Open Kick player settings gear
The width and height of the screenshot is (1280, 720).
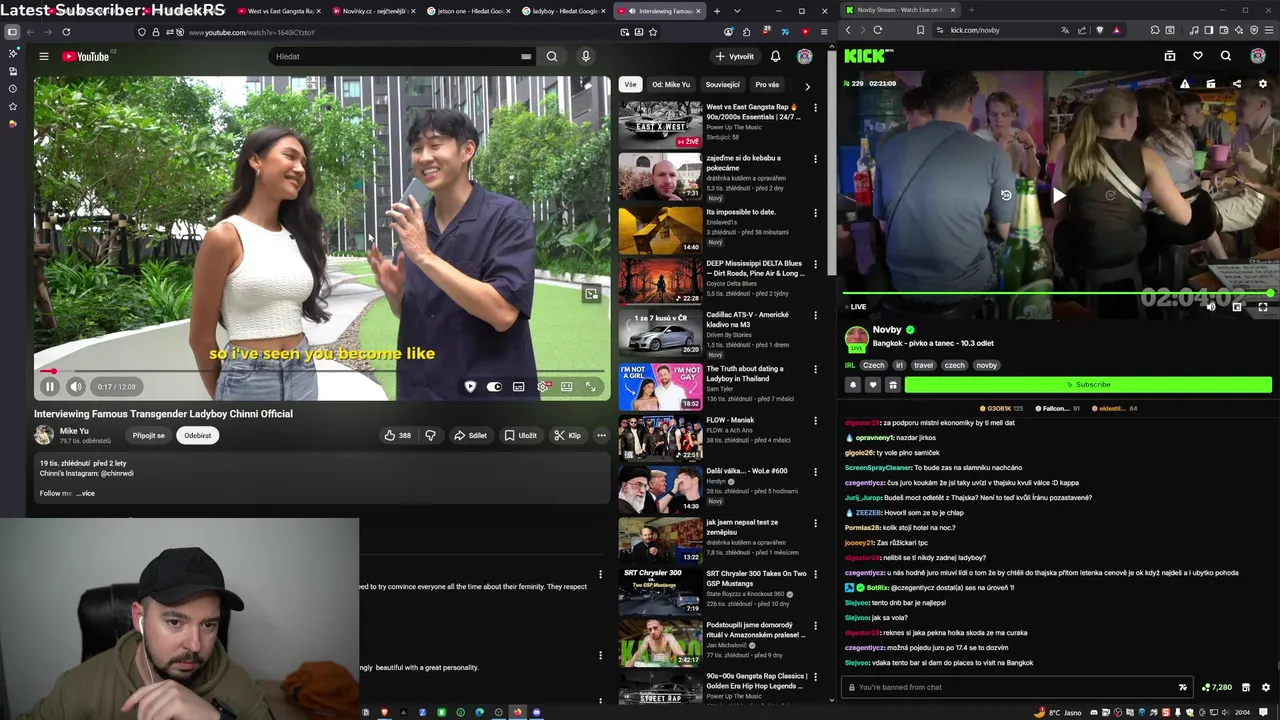click(1263, 84)
